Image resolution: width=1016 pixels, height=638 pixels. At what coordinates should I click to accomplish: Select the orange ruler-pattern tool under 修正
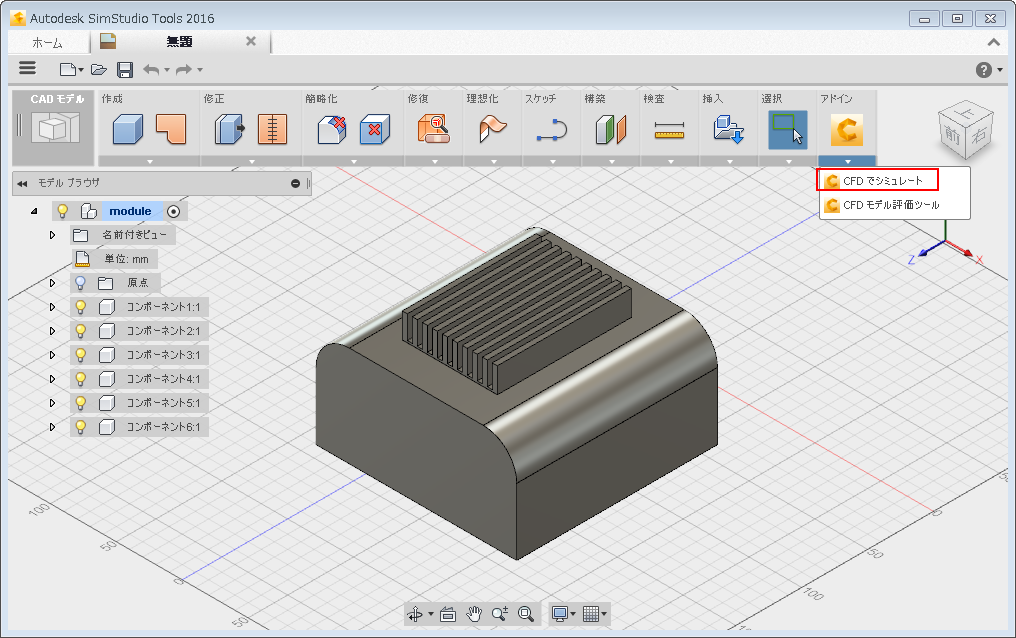coord(273,129)
